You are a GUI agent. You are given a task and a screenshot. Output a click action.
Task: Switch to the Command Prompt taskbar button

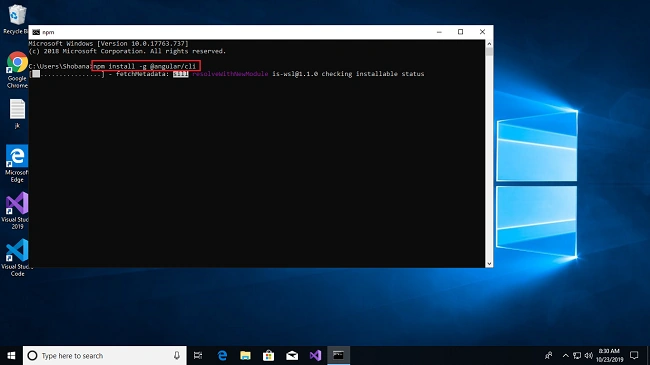[x=338, y=355]
